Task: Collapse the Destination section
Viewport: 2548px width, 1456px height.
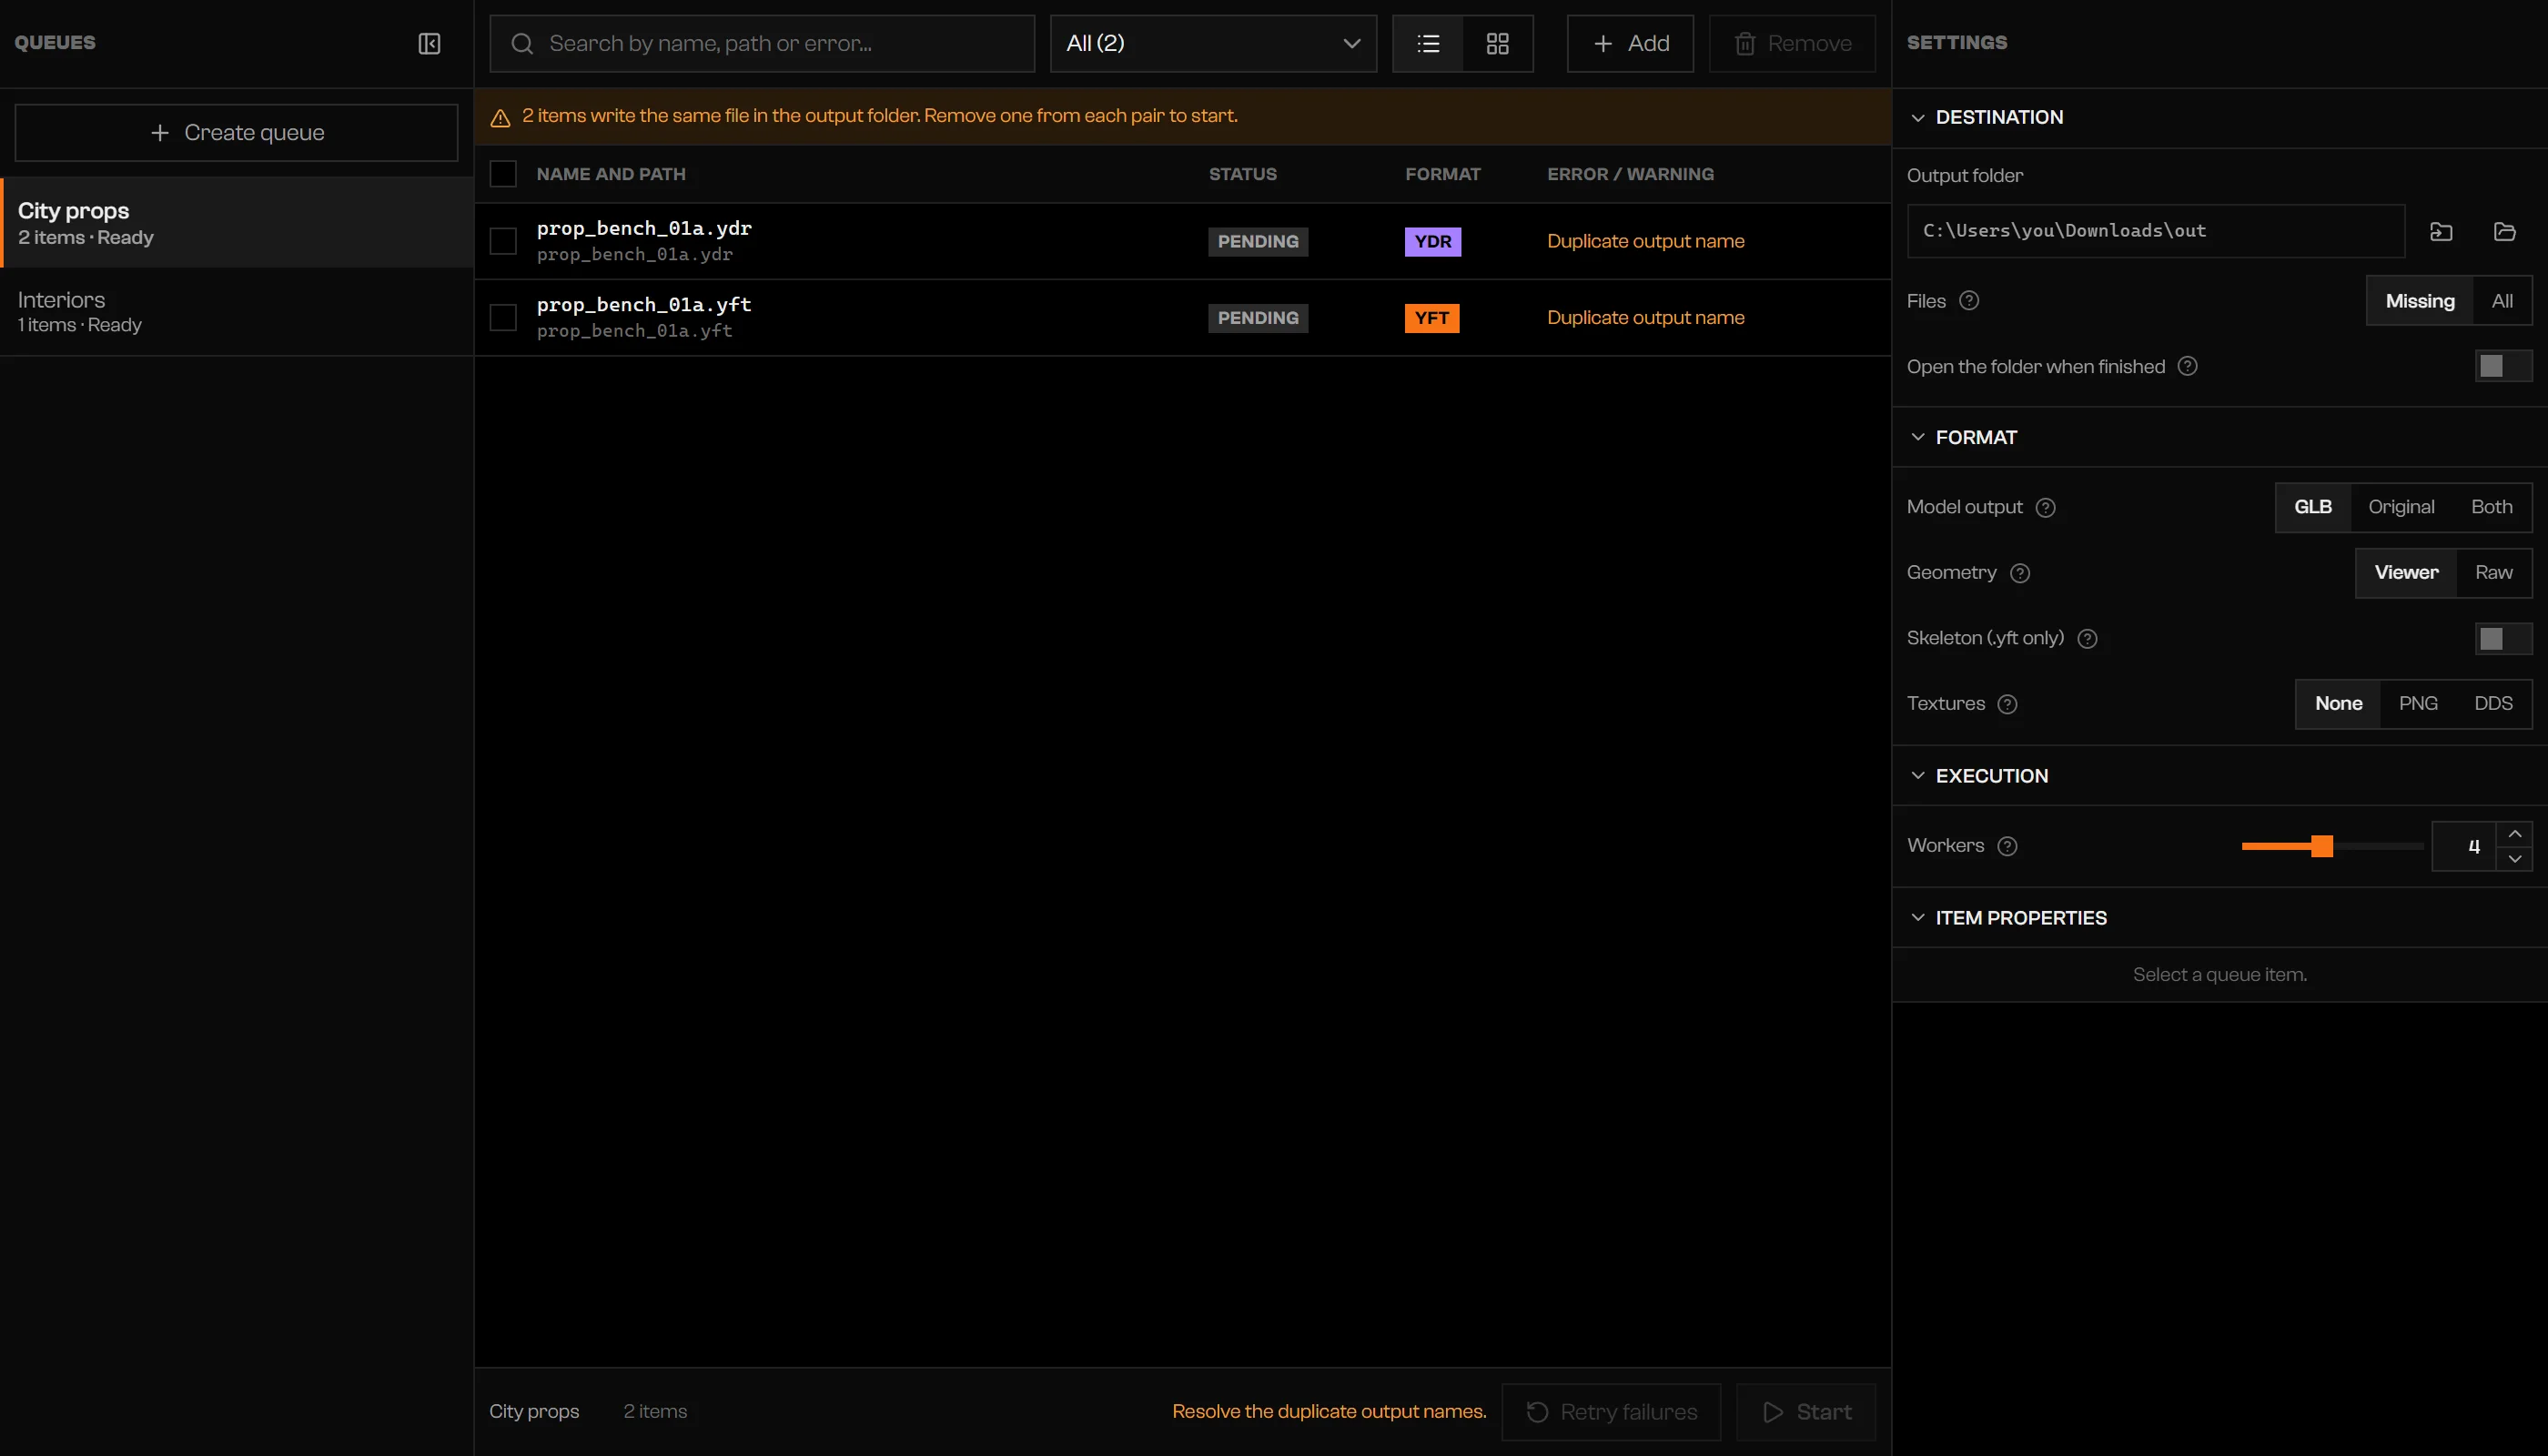Action: coord(1917,117)
